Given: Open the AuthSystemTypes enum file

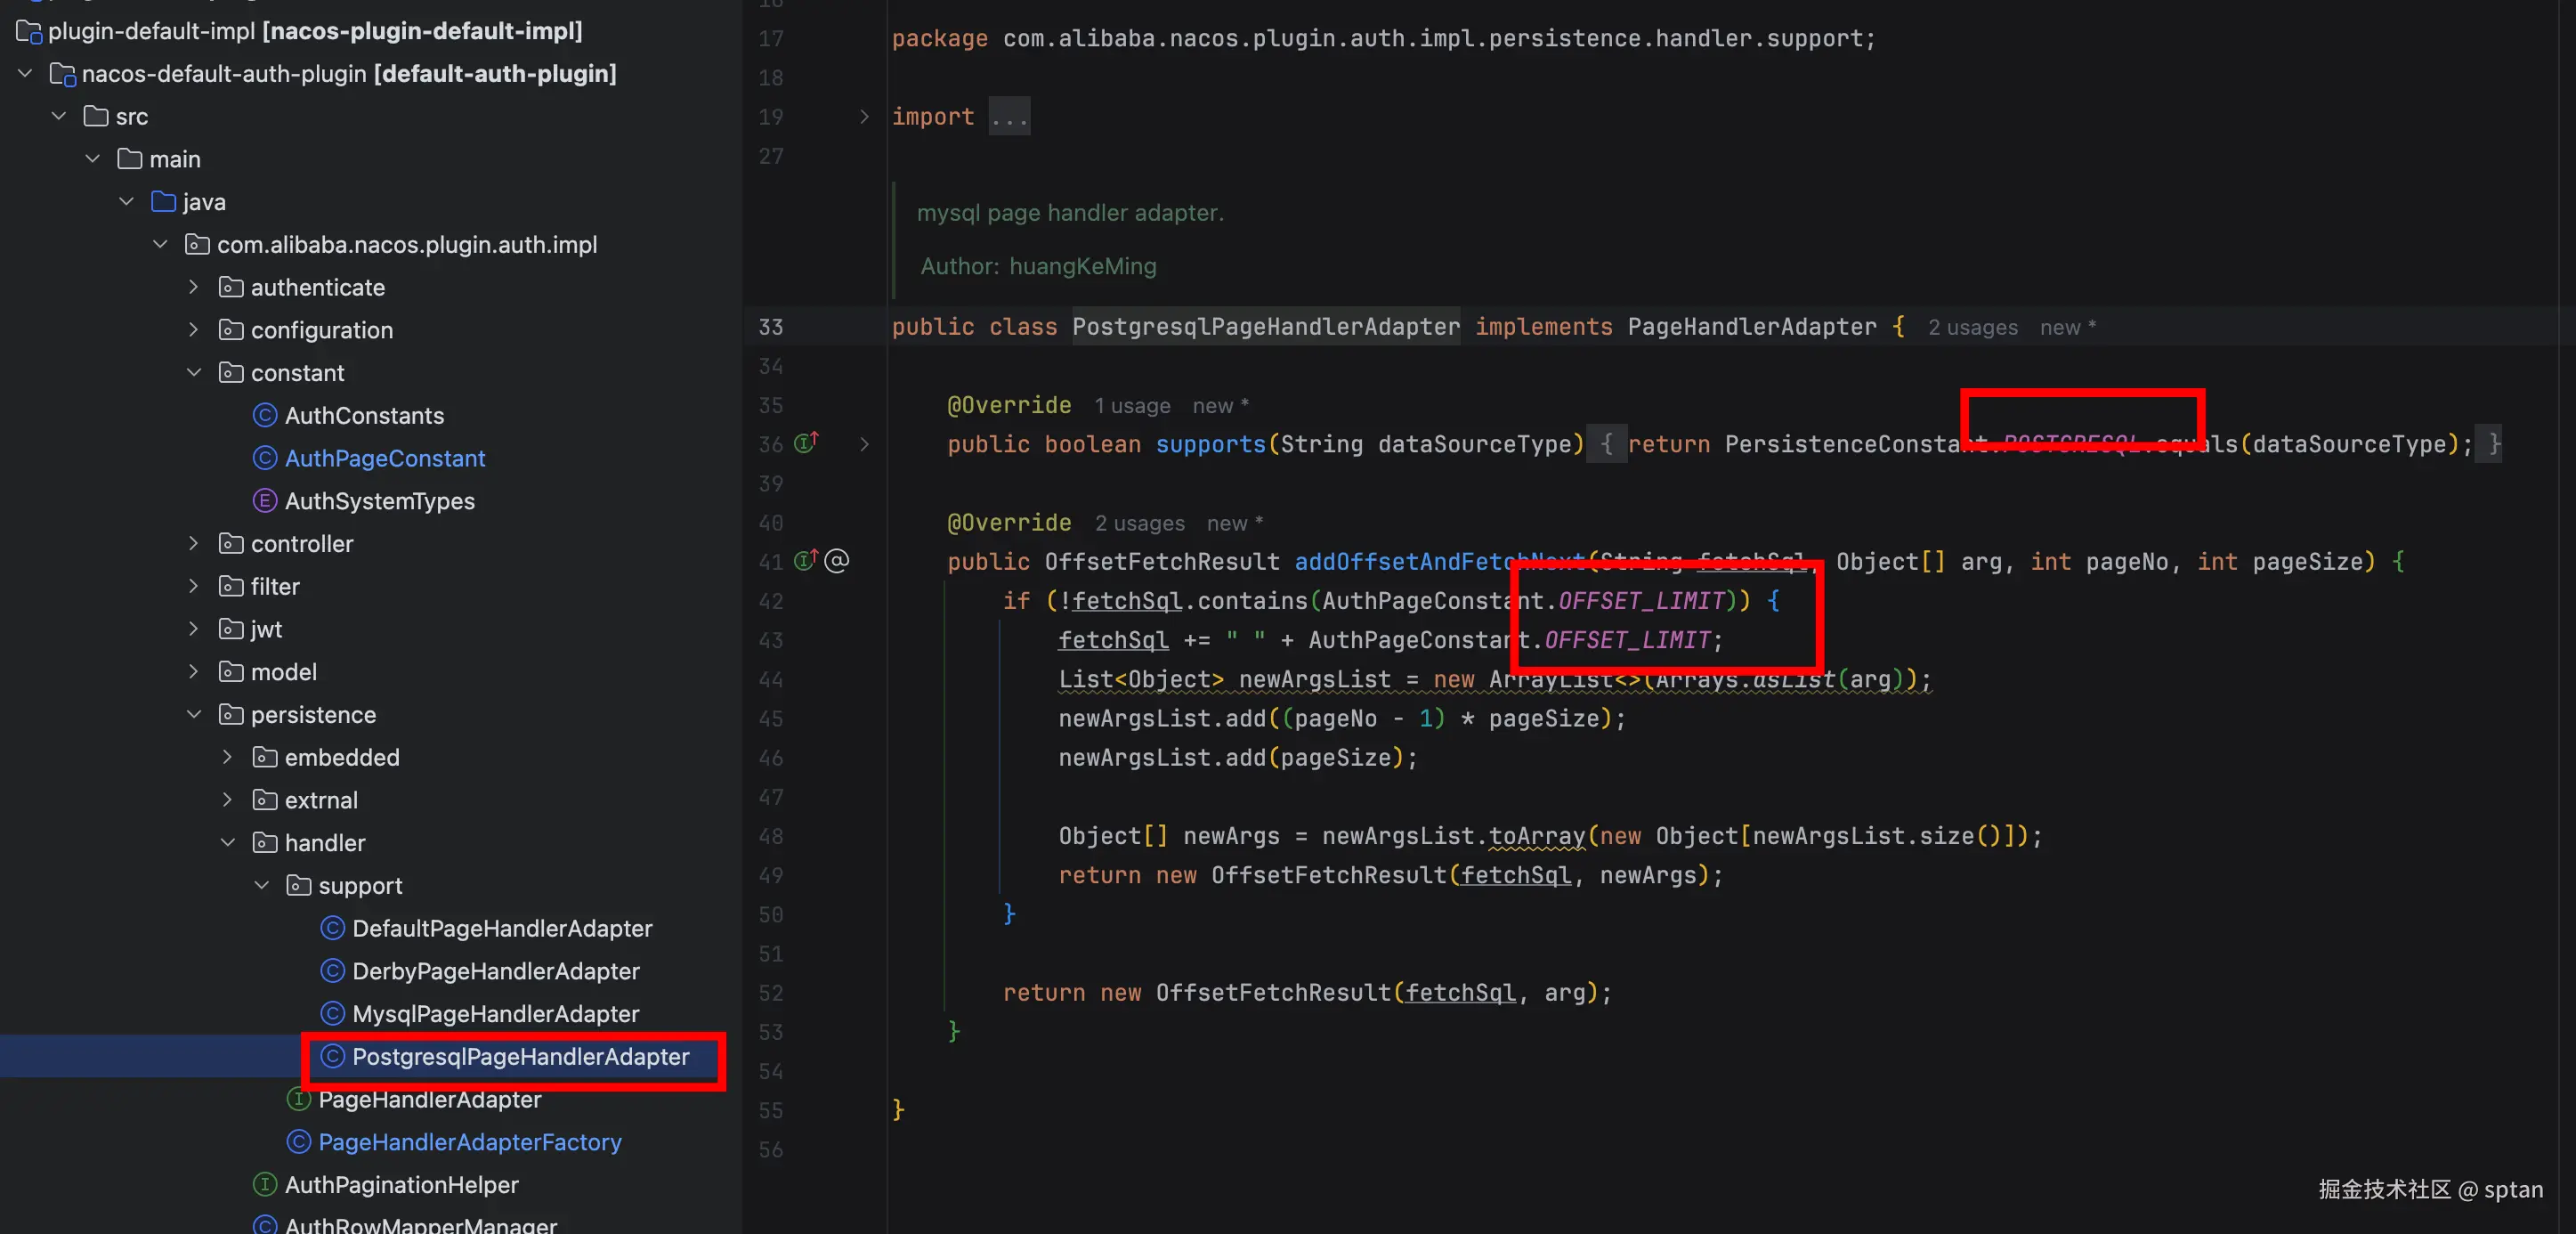Looking at the screenshot, I should [x=379, y=501].
